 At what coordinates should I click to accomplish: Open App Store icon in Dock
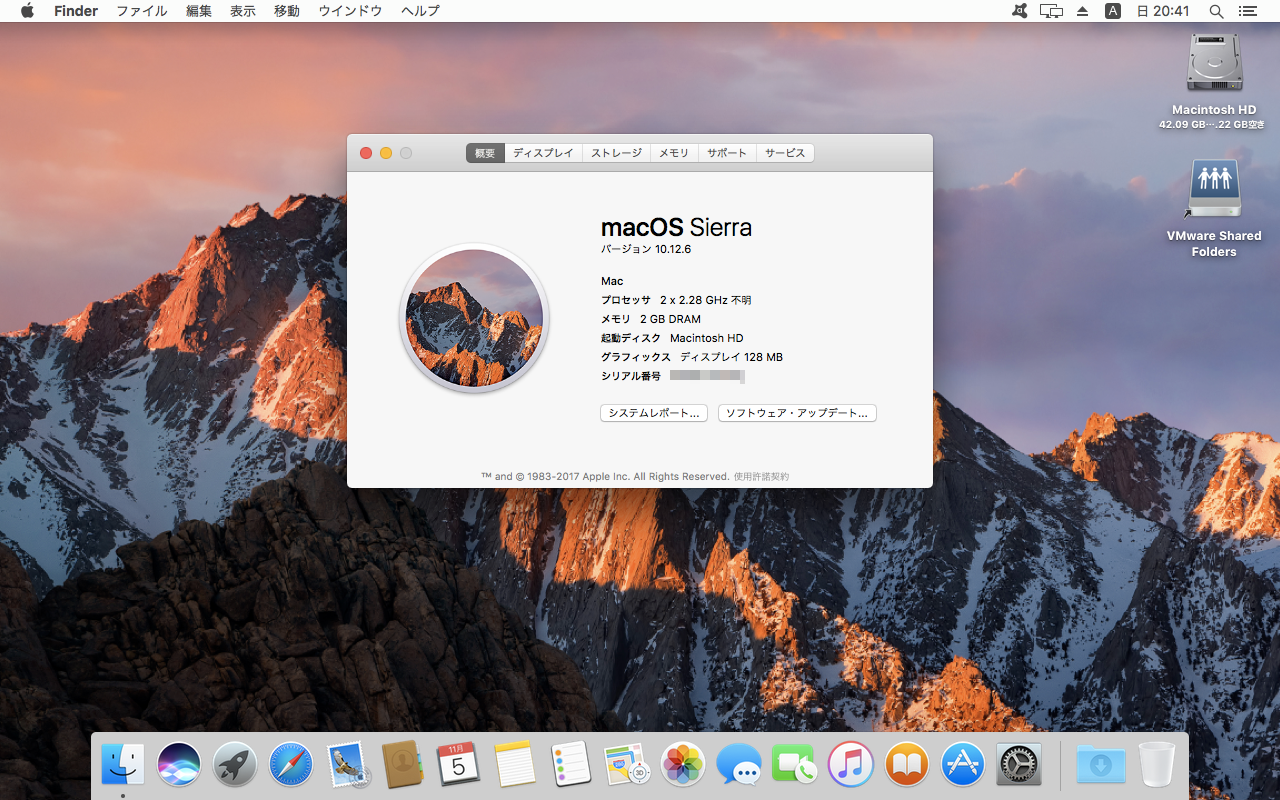coord(963,765)
